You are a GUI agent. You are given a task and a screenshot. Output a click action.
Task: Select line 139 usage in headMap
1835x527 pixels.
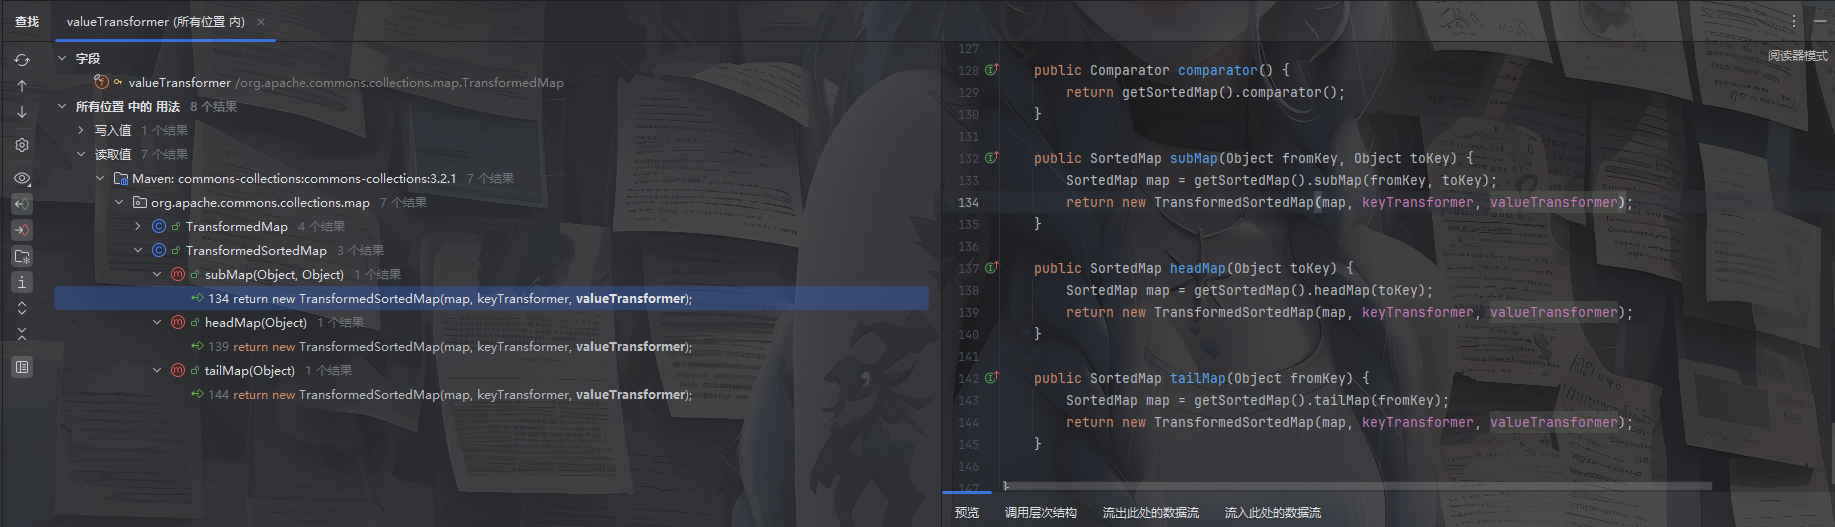[x=450, y=347]
